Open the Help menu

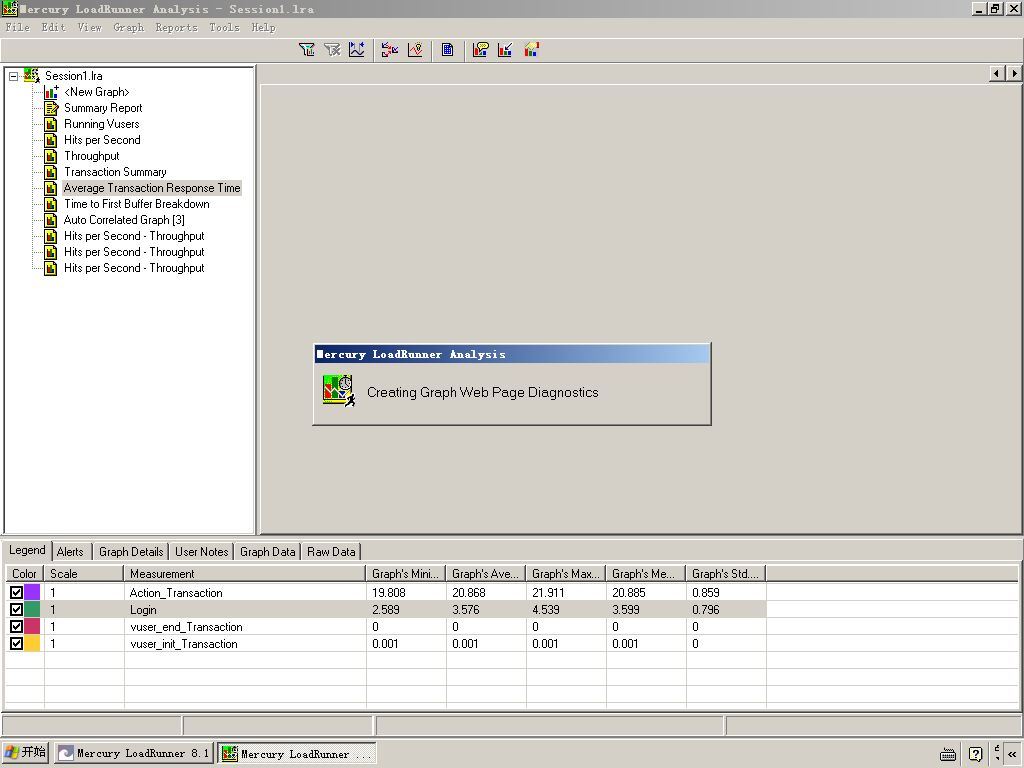point(263,27)
